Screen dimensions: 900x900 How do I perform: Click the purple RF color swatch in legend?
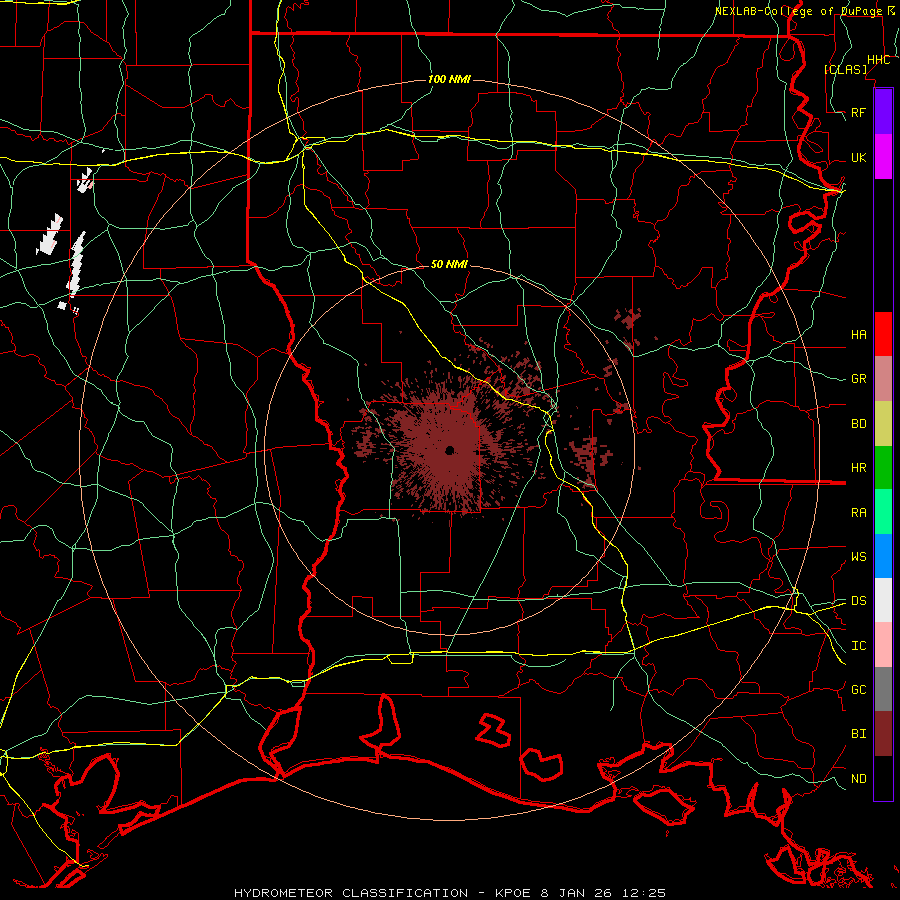click(883, 112)
